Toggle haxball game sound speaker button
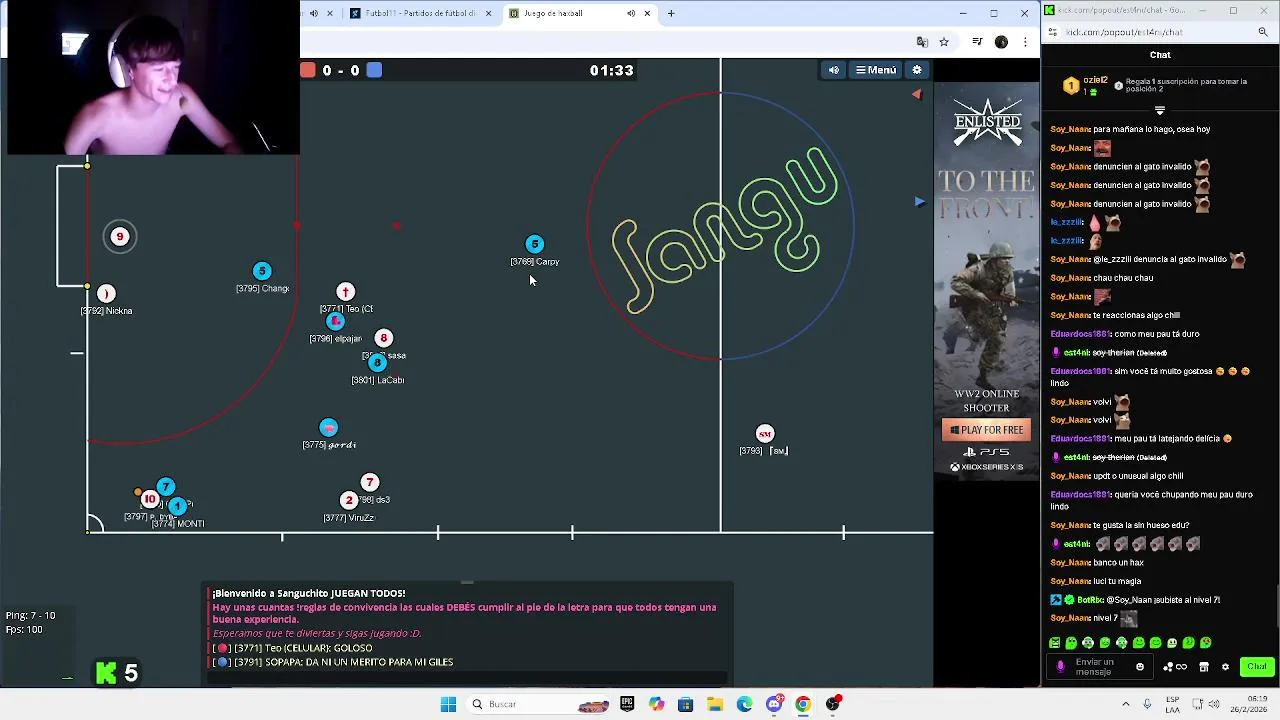 point(834,70)
